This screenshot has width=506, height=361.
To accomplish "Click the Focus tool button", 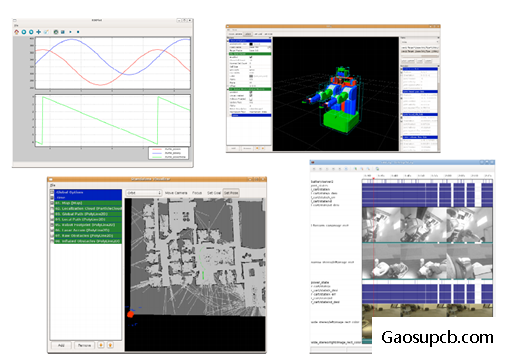I will click(197, 193).
